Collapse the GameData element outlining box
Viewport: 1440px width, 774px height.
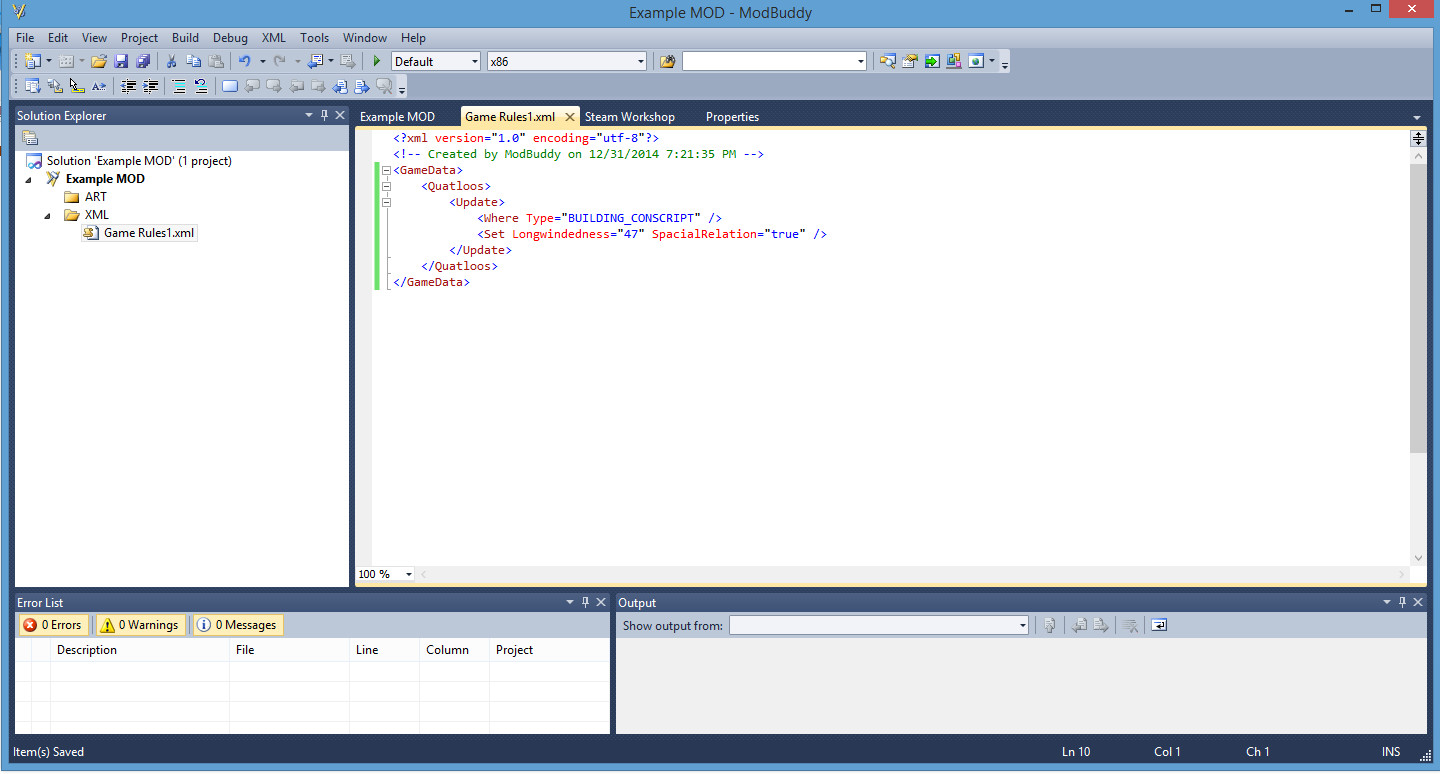pyautogui.click(x=386, y=170)
